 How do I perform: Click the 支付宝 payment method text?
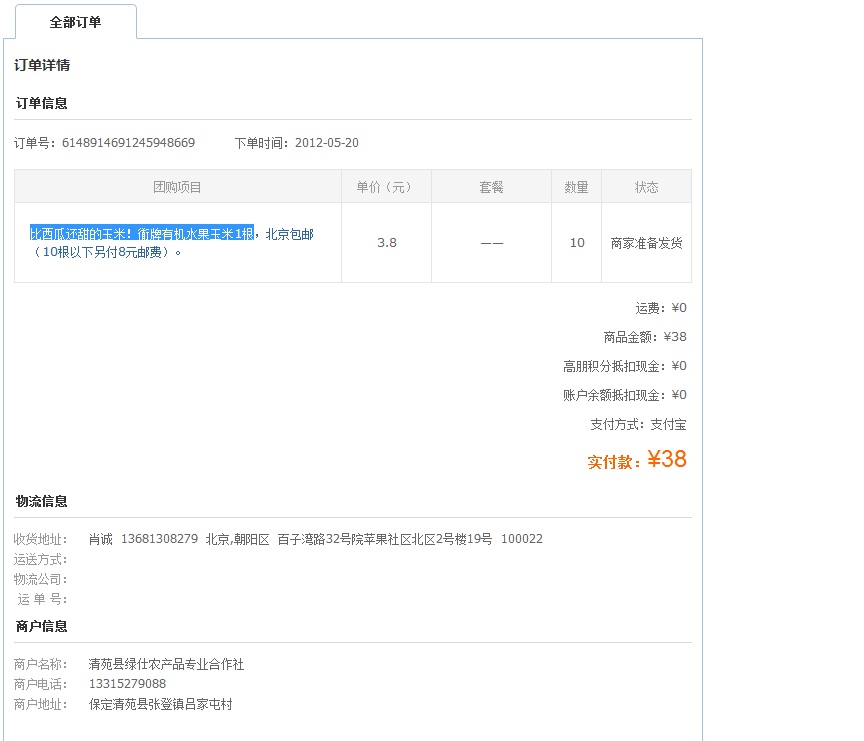click(668, 424)
